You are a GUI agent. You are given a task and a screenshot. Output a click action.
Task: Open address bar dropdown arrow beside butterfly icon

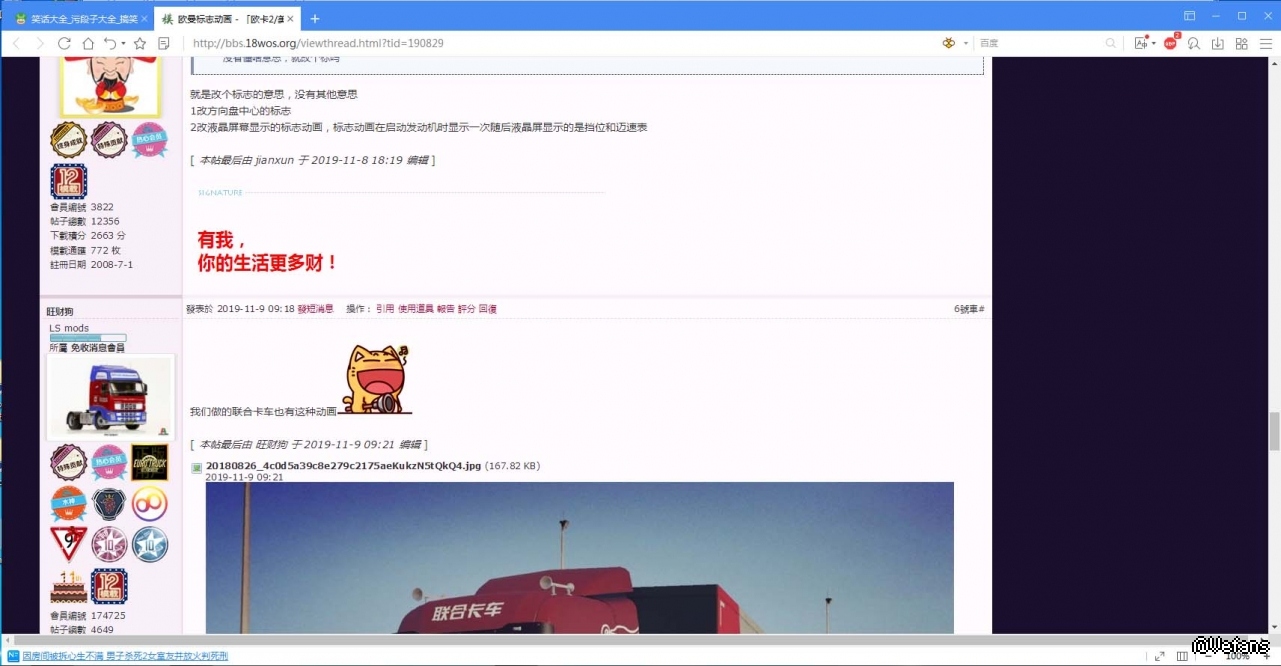pyautogui.click(x=966, y=44)
